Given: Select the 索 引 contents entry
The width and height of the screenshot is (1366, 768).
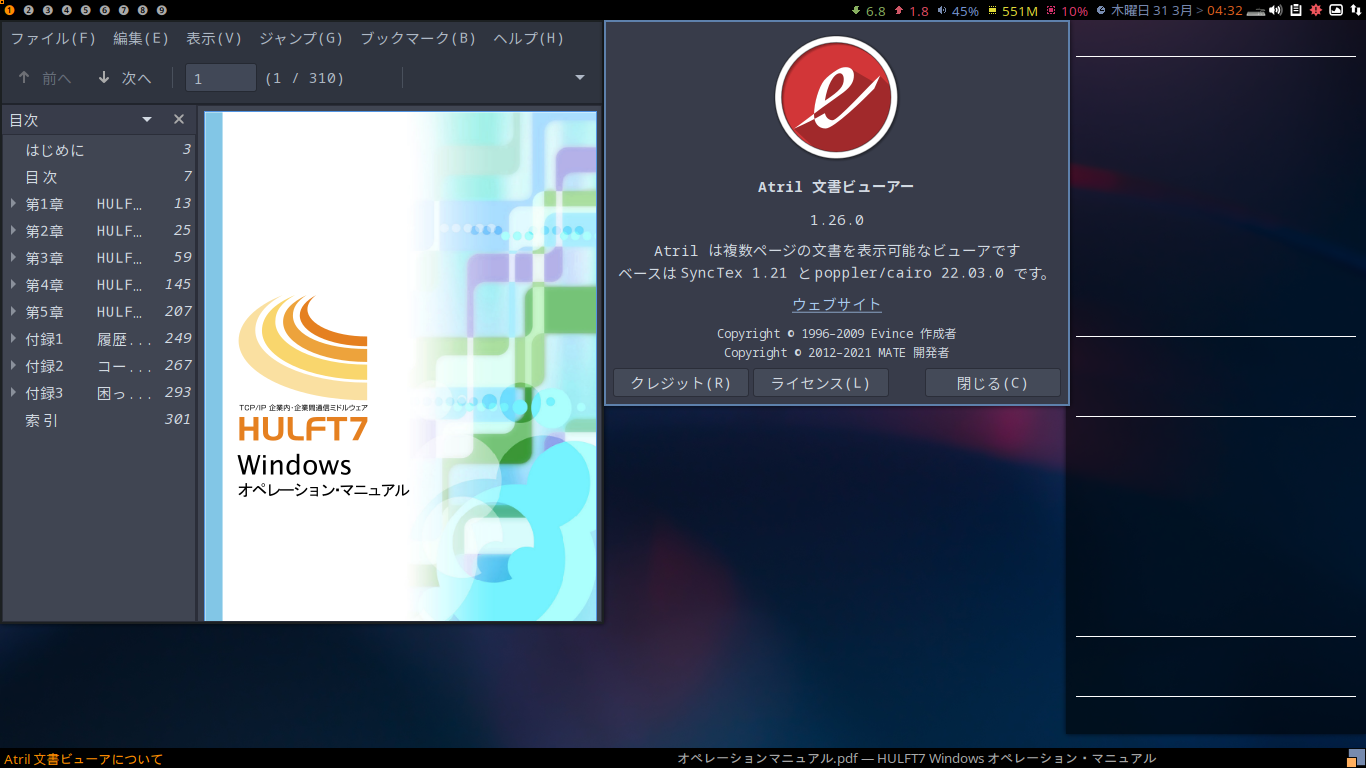Looking at the screenshot, I should point(99,420).
